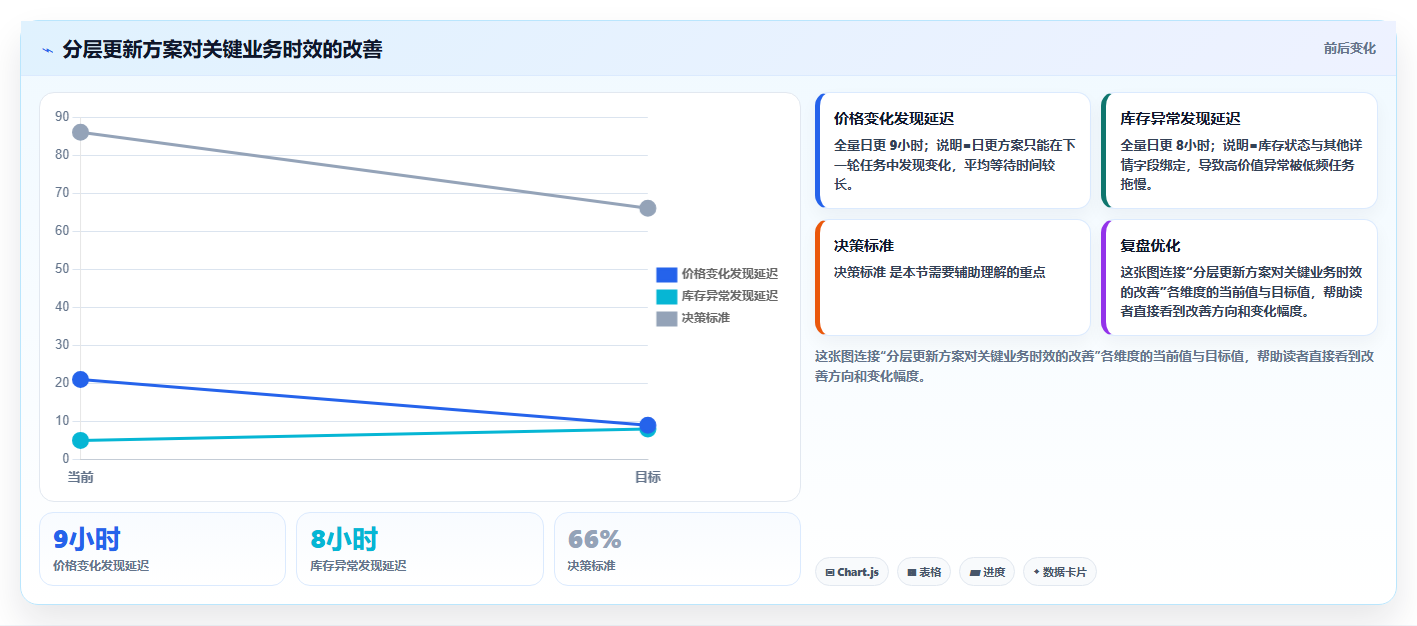Click the 当前 x-axis label
The image size is (1417, 626).
click(81, 477)
